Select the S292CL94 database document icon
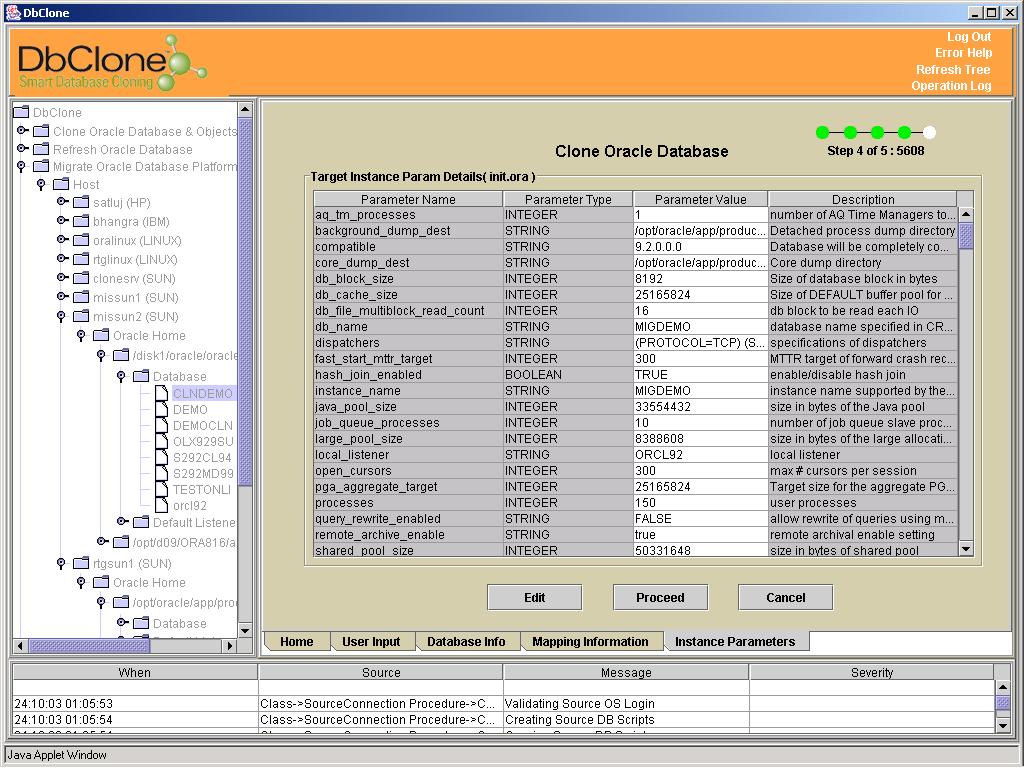1024x768 pixels. coord(162,457)
